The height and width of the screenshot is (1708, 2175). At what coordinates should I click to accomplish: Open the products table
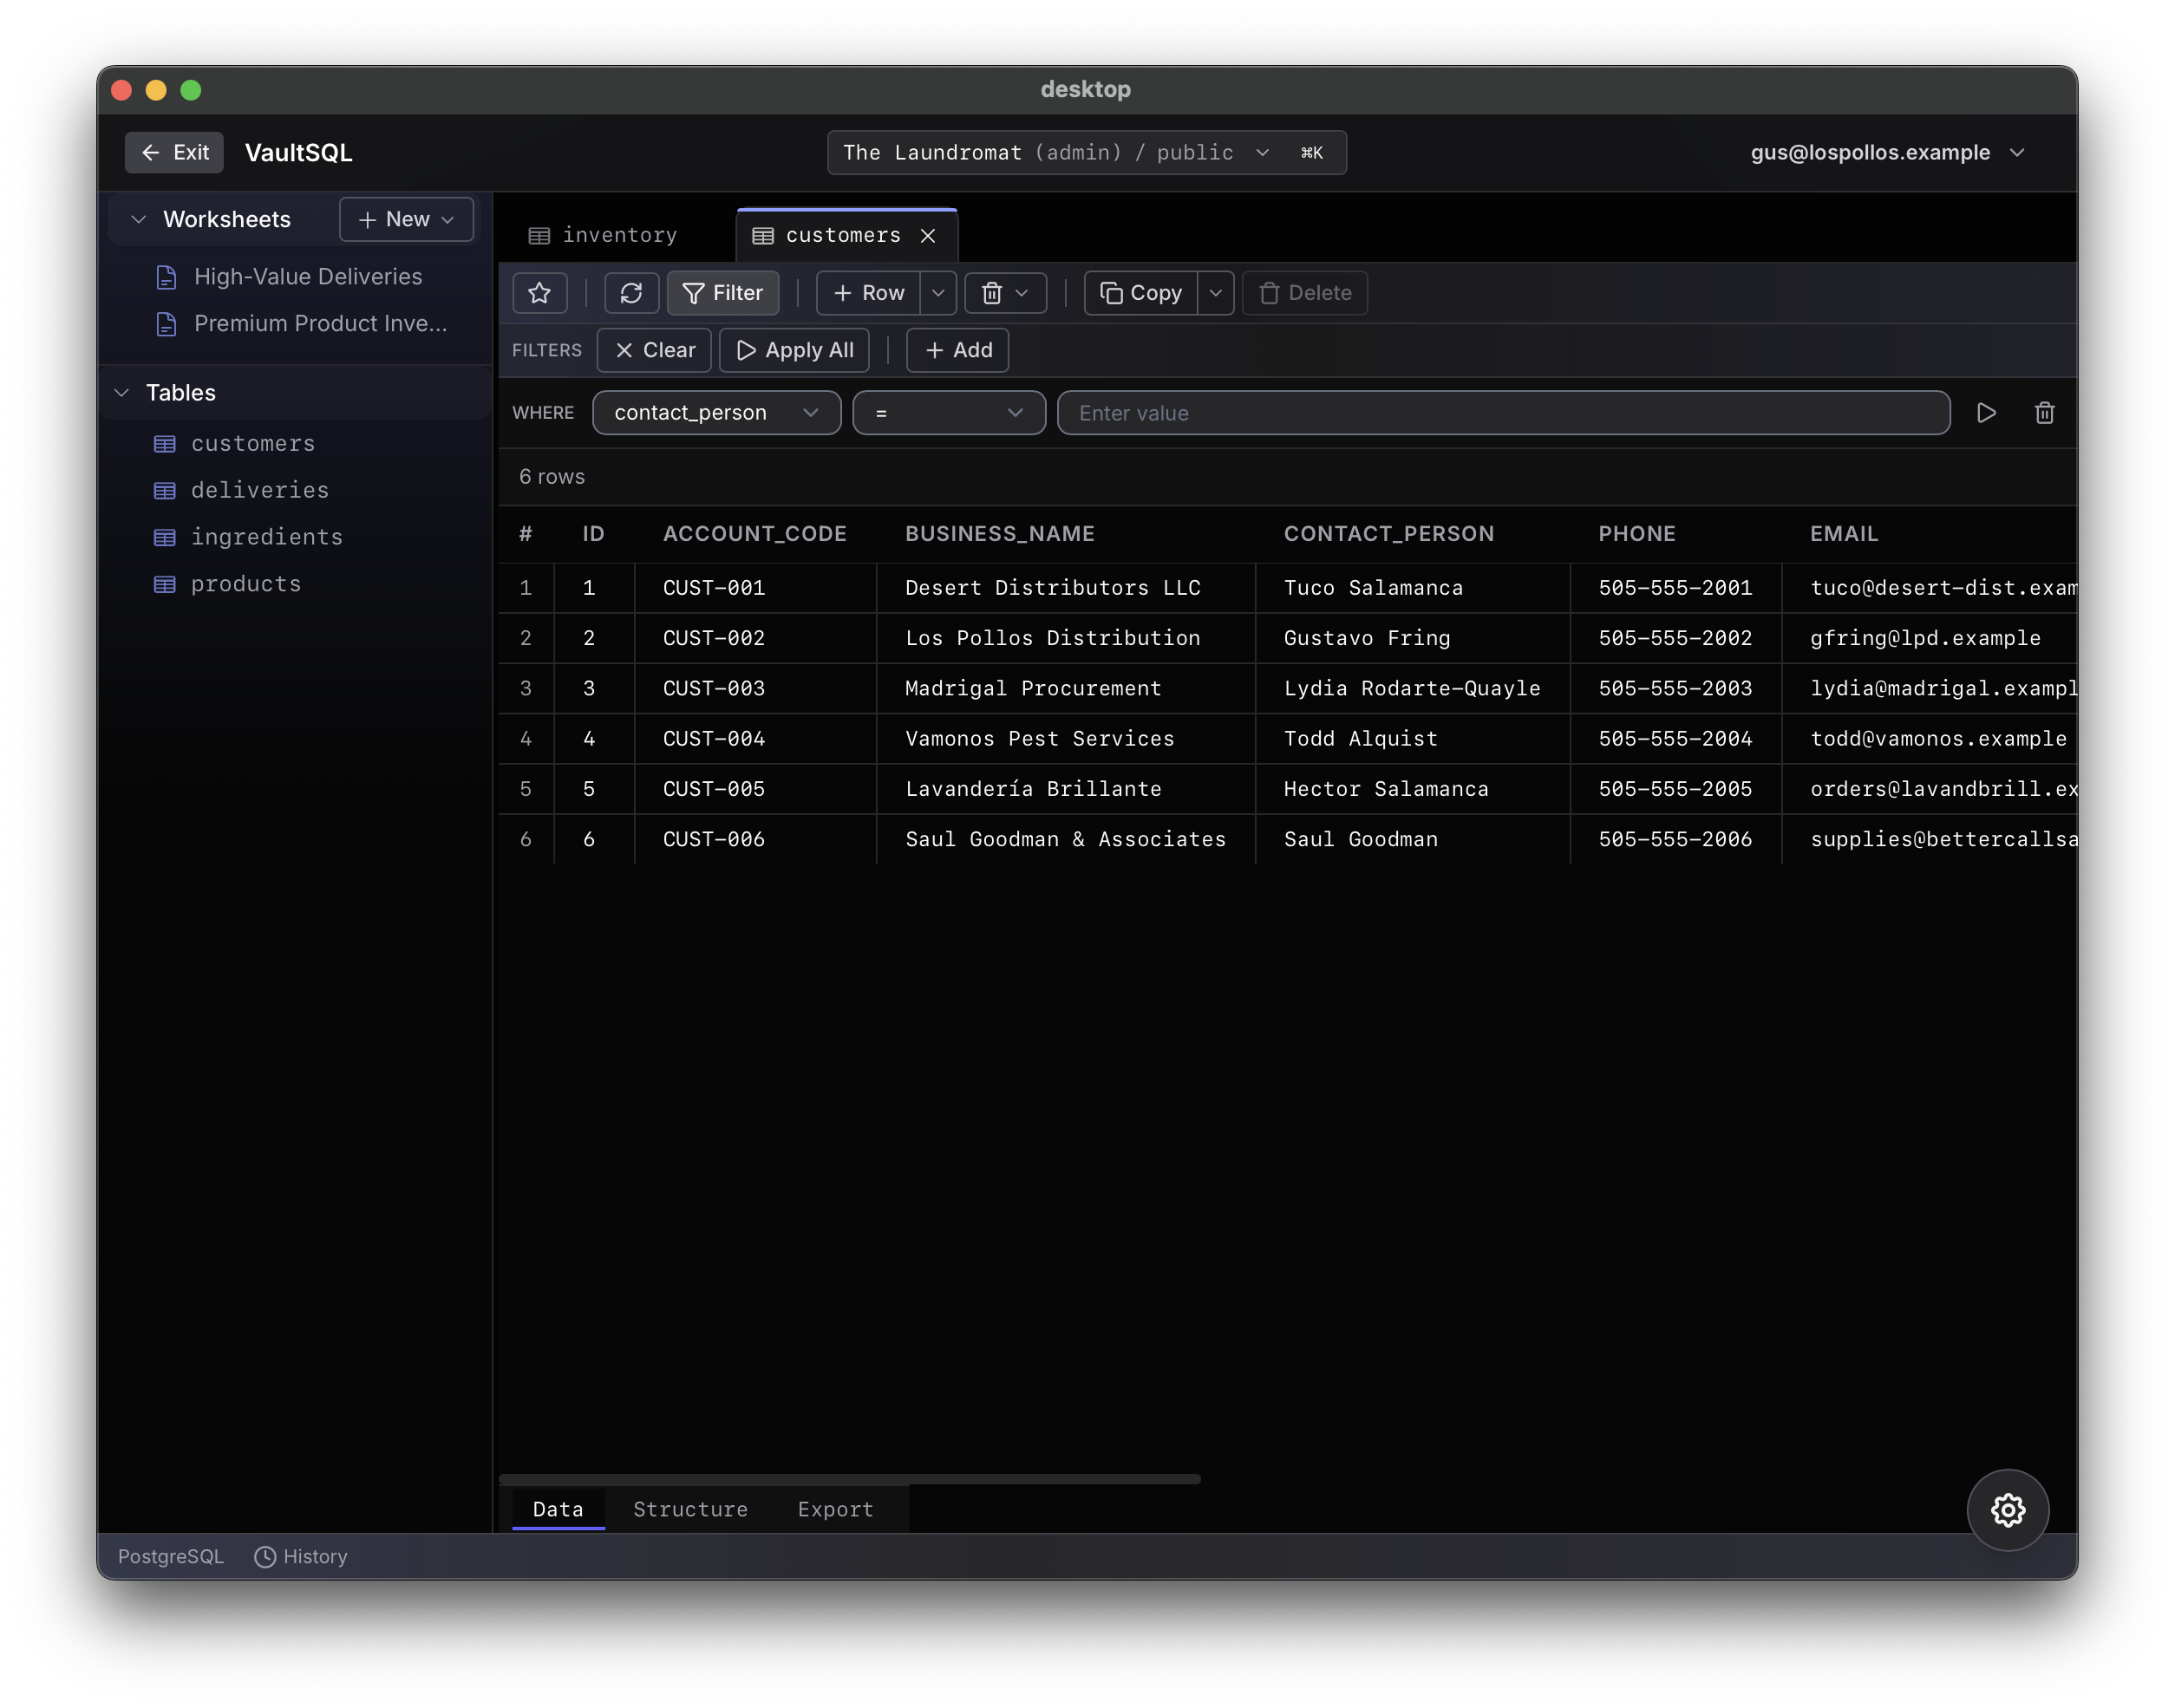246,584
